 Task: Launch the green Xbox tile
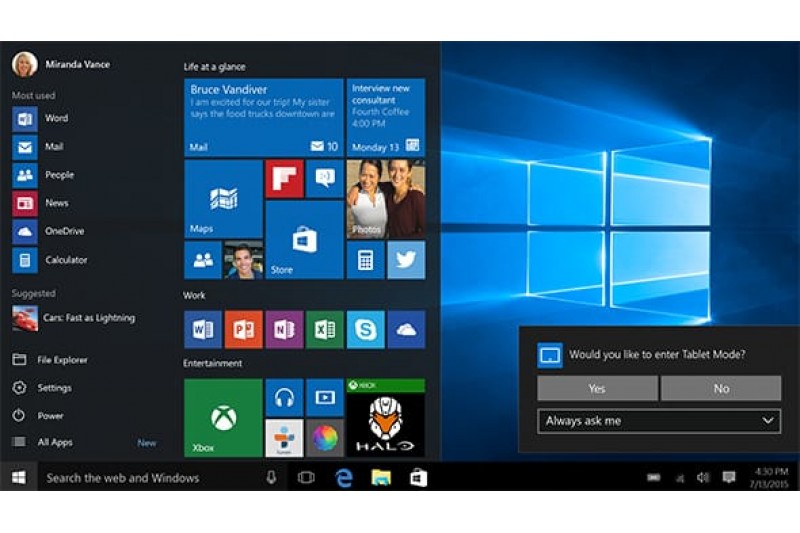point(223,418)
